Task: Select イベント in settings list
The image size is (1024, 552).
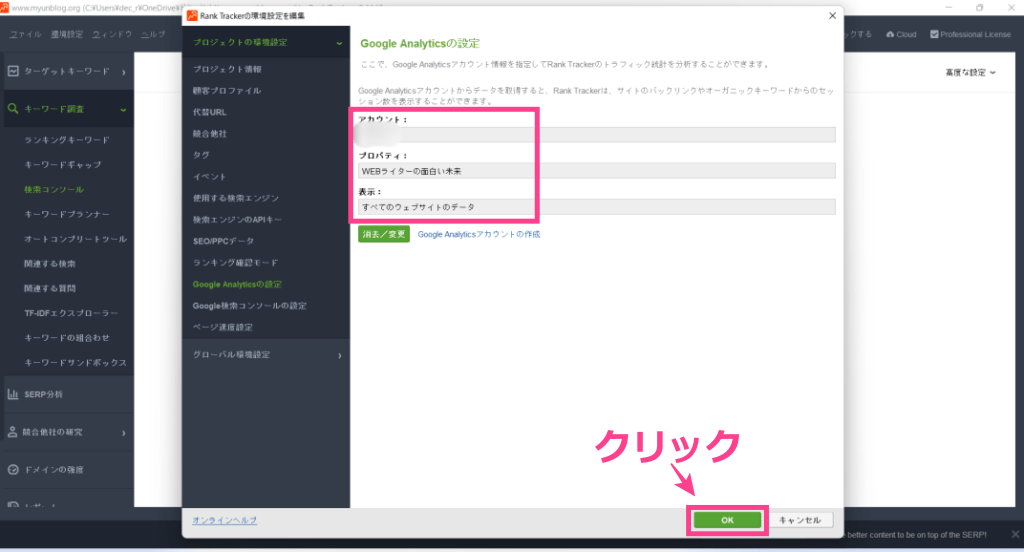Action: click(209, 177)
